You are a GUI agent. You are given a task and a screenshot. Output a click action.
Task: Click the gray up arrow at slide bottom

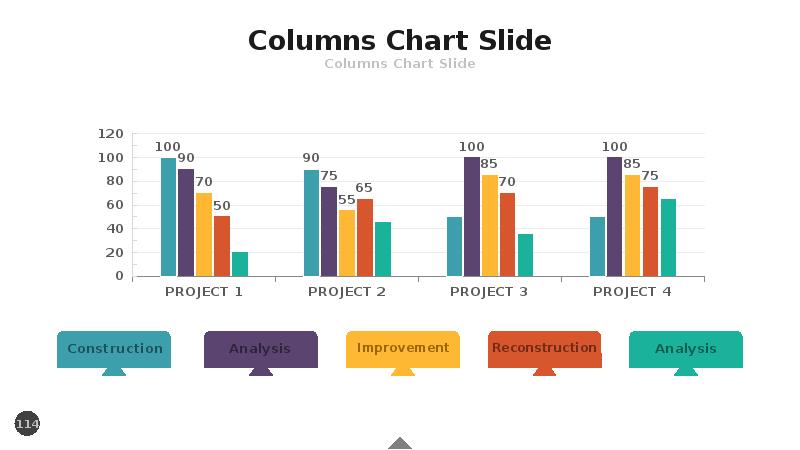[x=400, y=443]
